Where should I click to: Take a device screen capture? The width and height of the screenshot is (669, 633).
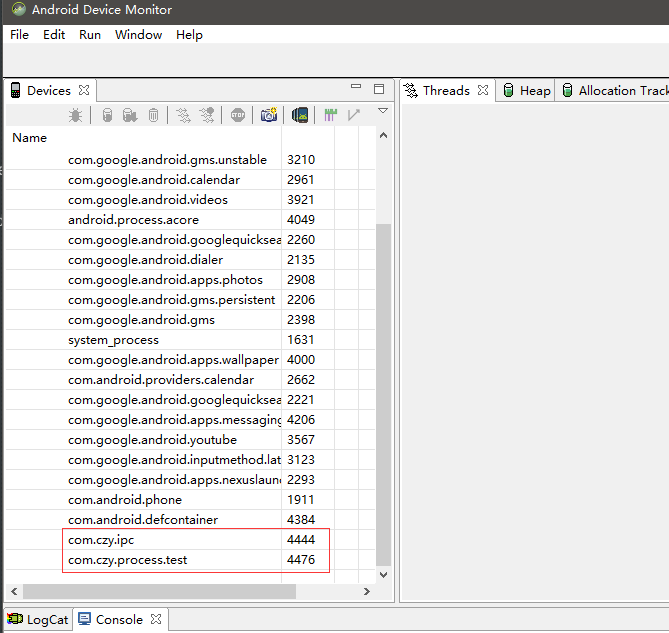[268, 115]
